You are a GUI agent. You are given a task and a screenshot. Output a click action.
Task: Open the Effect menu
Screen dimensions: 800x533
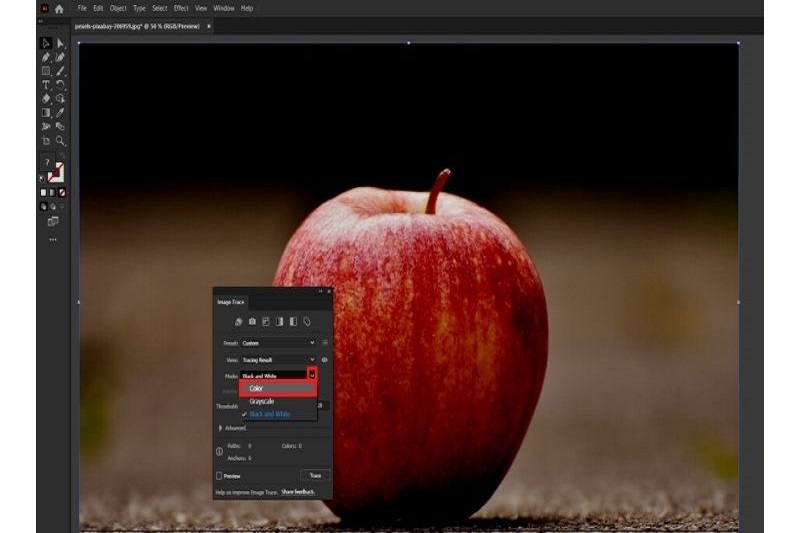[181, 9]
